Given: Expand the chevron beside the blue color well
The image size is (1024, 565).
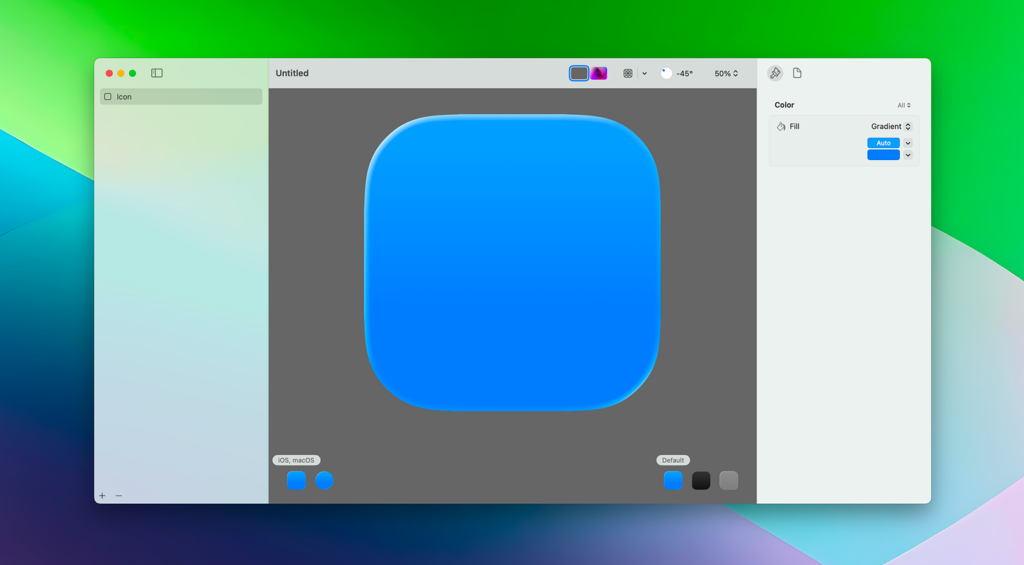Looking at the screenshot, I should point(908,155).
